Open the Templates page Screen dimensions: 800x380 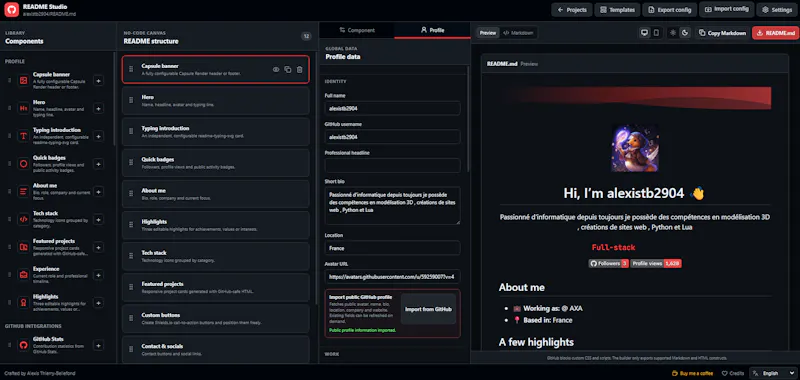click(617, 10)
